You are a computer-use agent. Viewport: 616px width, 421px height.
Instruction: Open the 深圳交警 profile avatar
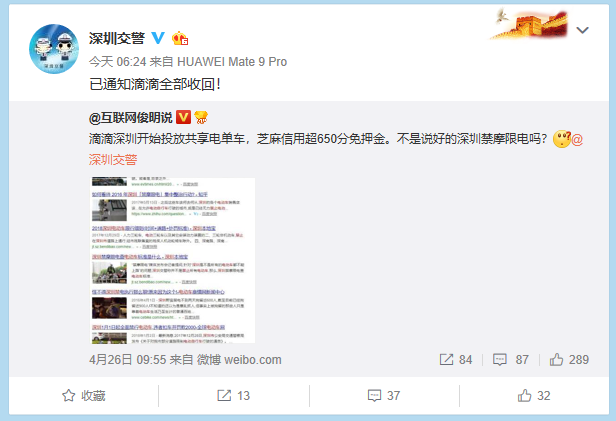pyautogui.click(x=54, y=49)
